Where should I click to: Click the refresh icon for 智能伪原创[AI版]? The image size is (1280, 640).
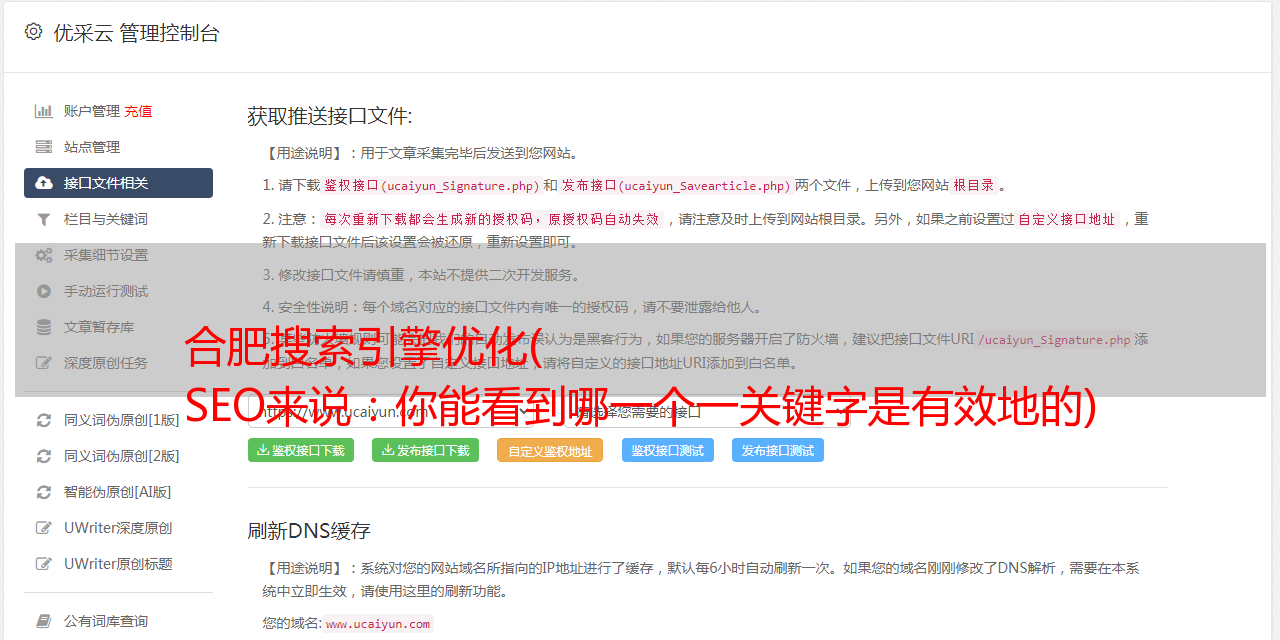tap(44, 492)
